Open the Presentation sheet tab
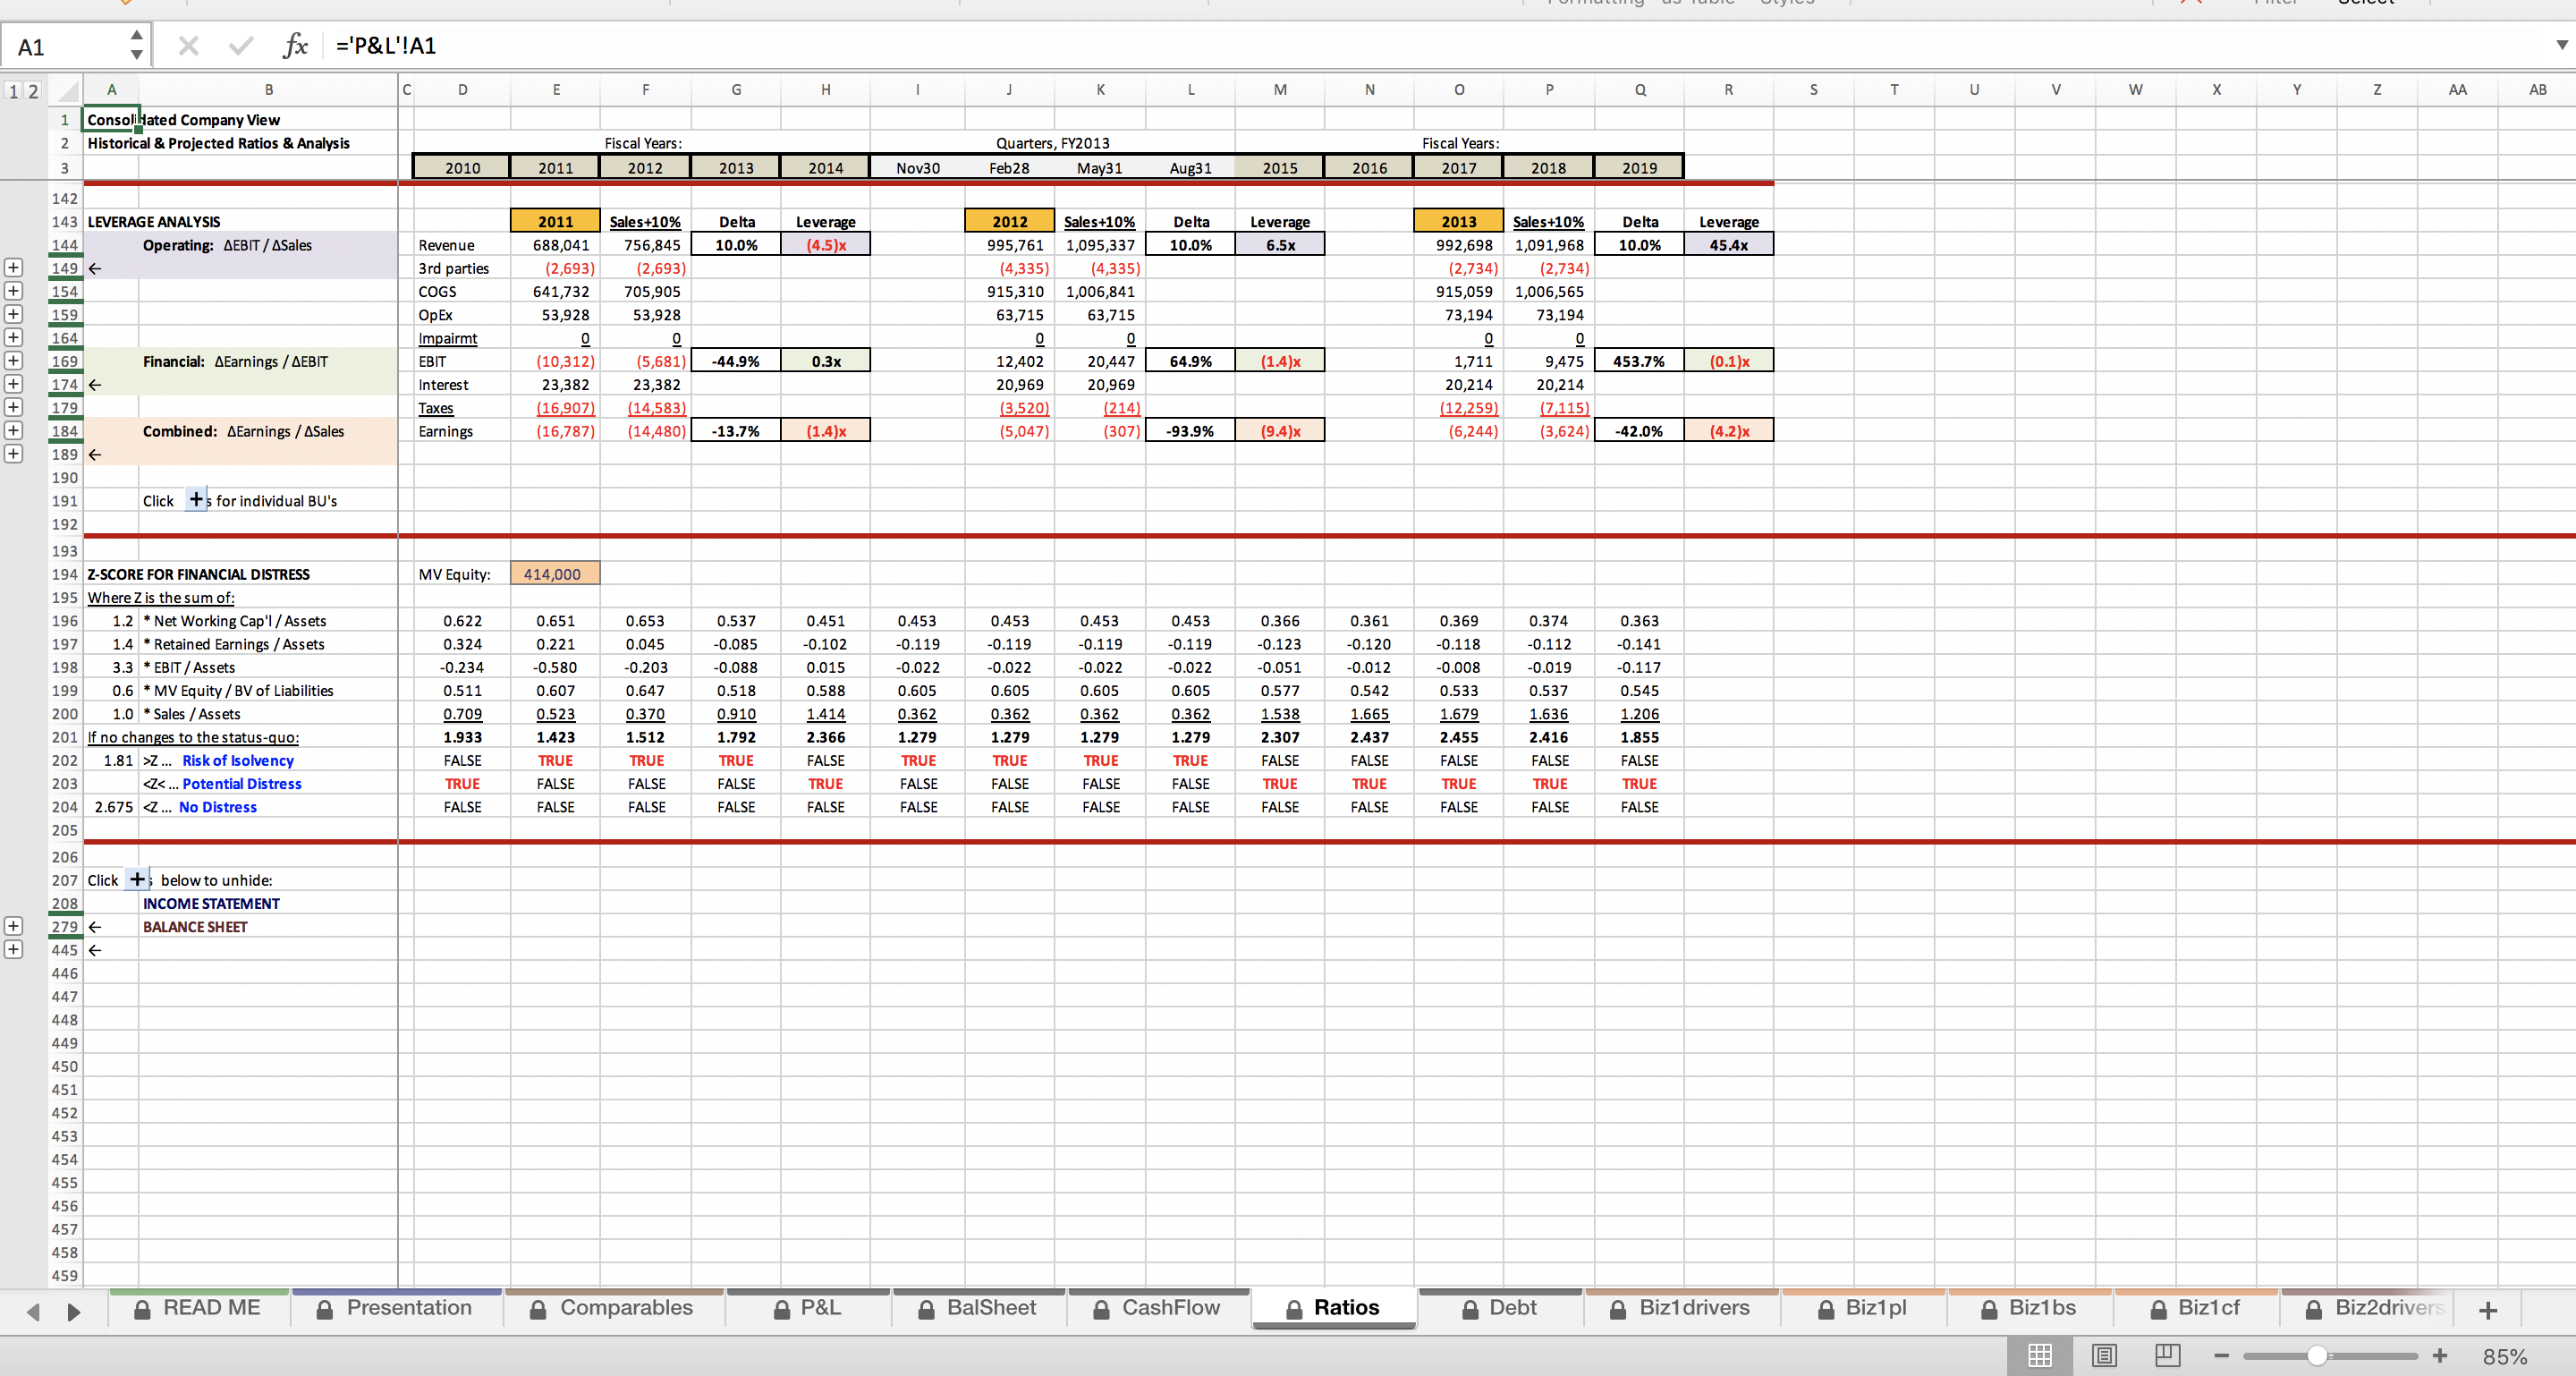The width and height of the screenshot is (2576, 1376). pyautogui.click(x=395, y=1308)
